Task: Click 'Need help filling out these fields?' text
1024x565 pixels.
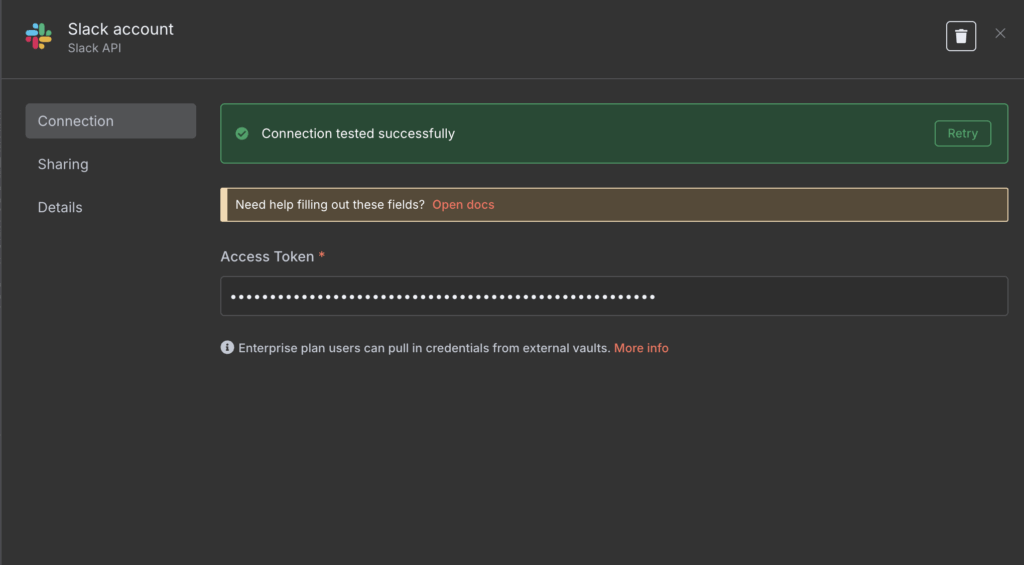Action: point(330,204)
